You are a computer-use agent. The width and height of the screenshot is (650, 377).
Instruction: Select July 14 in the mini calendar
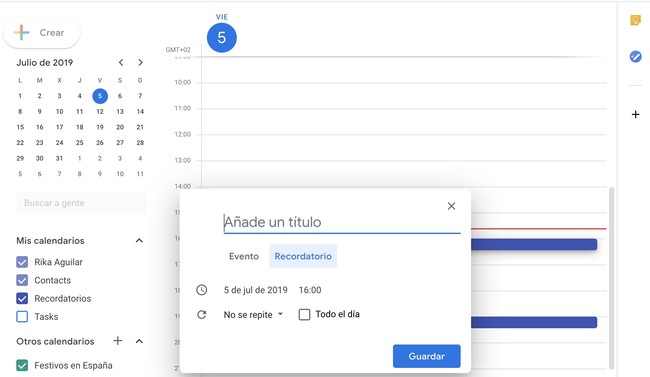(140, 112)
